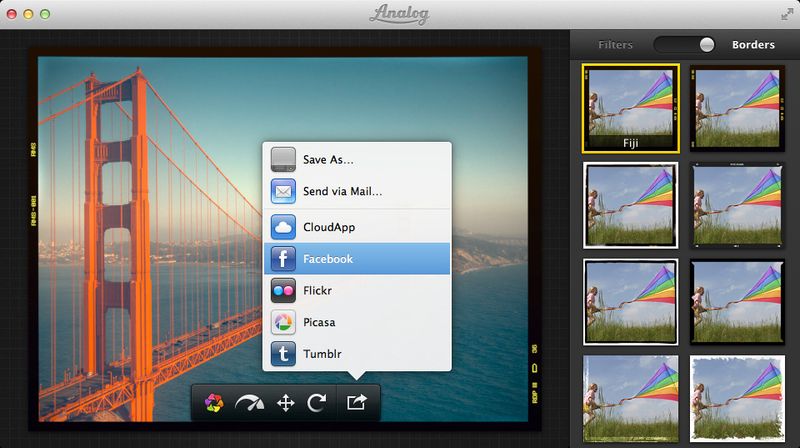Click the CloudApp cloud icon
This screenshot has height=448, width=800.
click(x=283, y=227)
